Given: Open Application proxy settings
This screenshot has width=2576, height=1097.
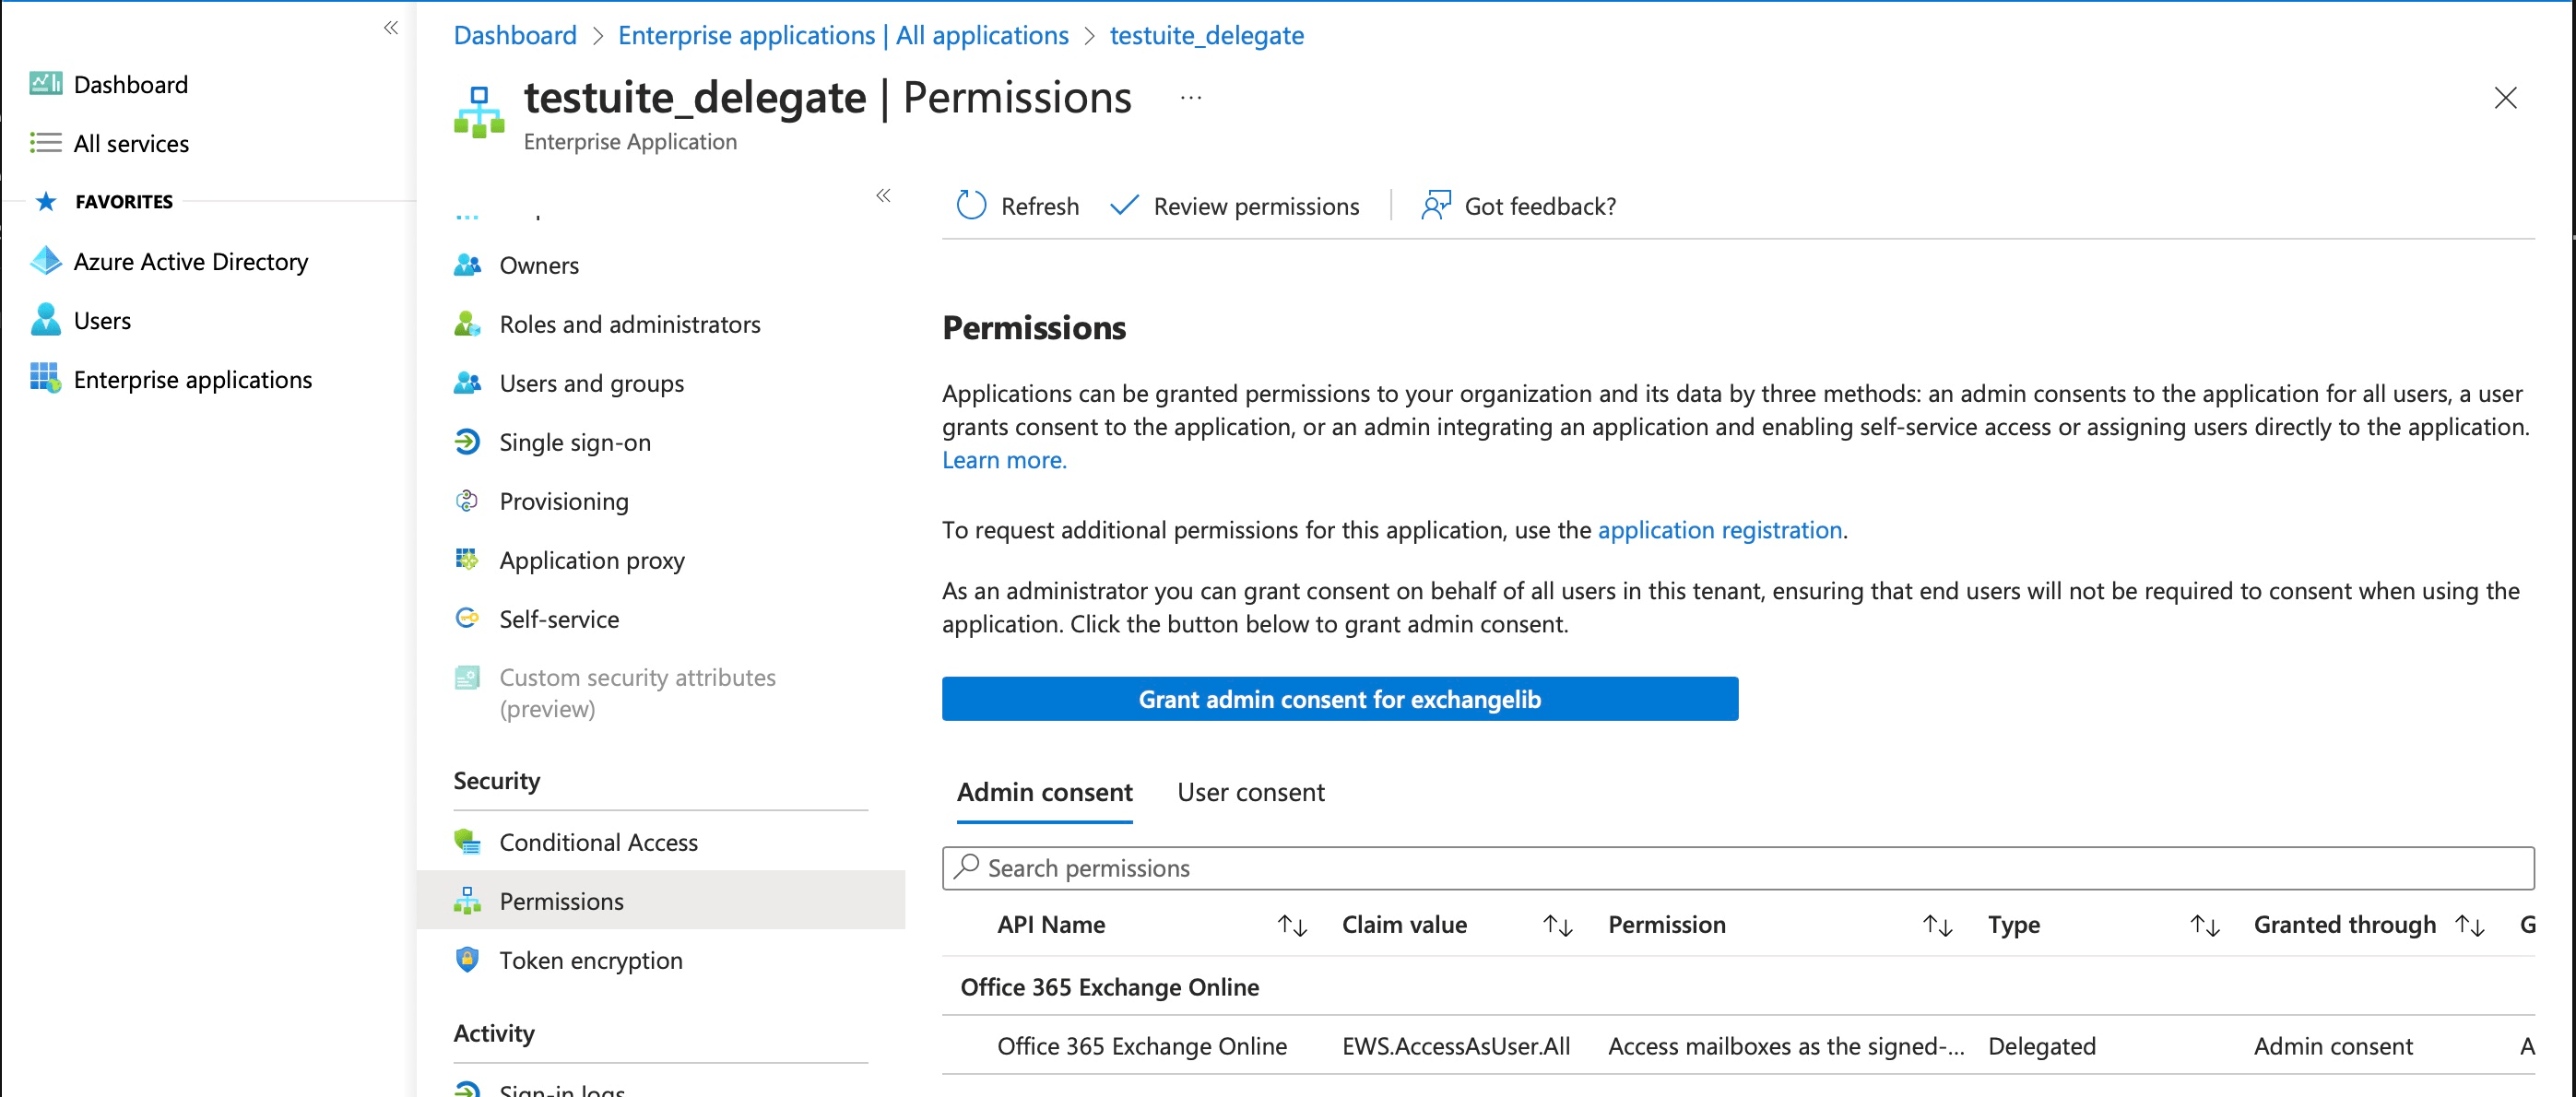Looking at the screenshot, I should [591, 560].
